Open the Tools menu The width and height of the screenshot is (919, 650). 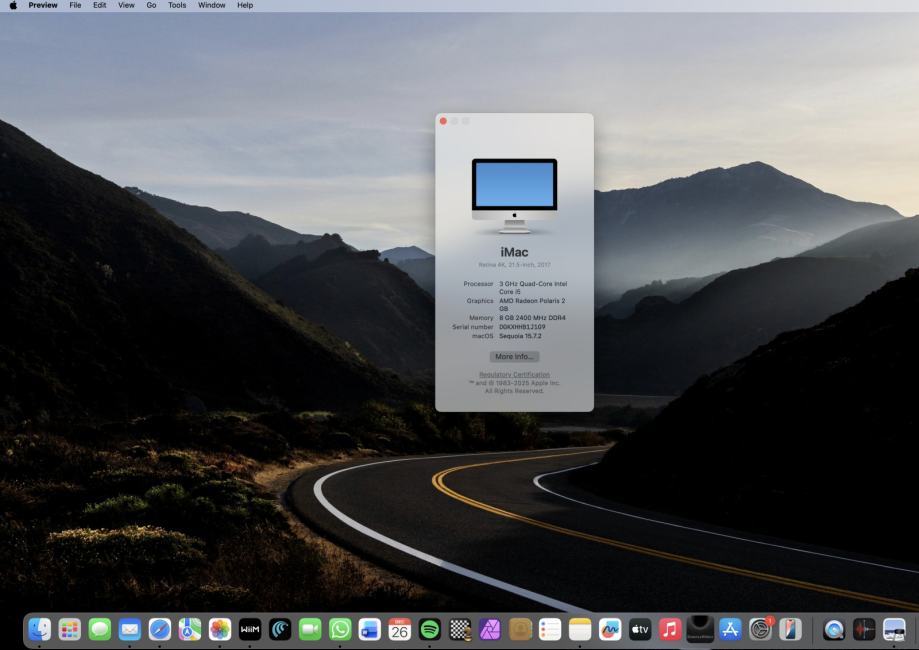[x=177, y=5]
